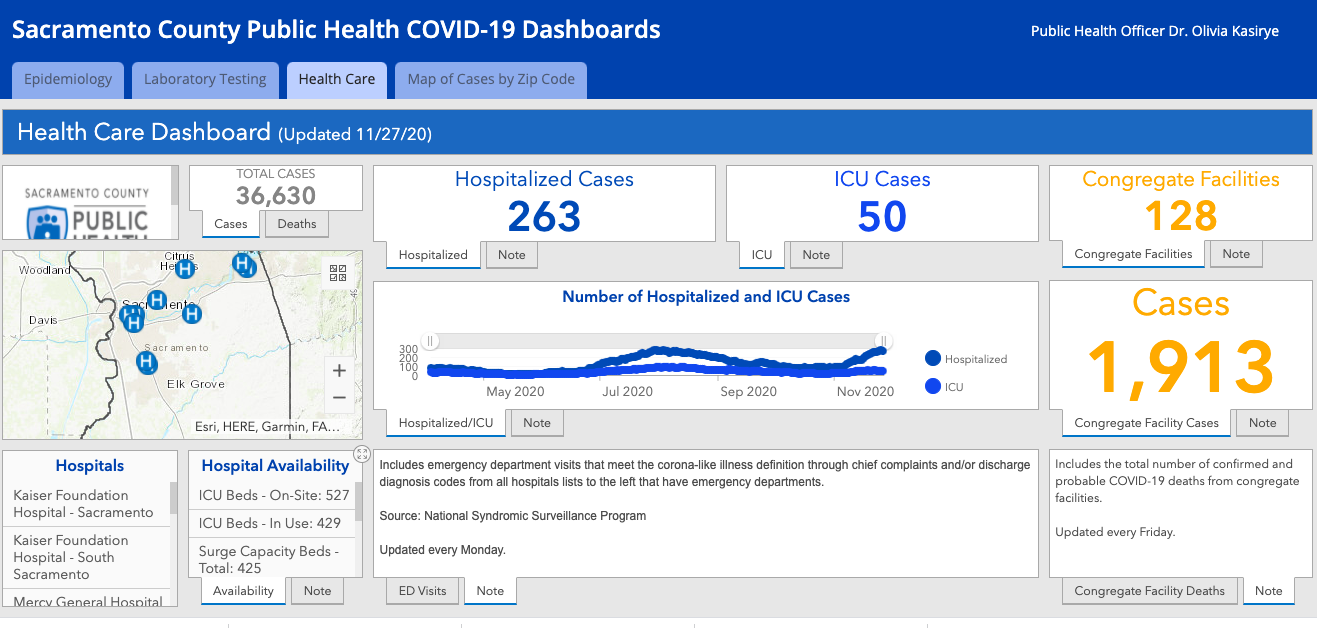Click the hospital marker right of Sacramento label
The image size is (1317, 628).
(192, 313)
